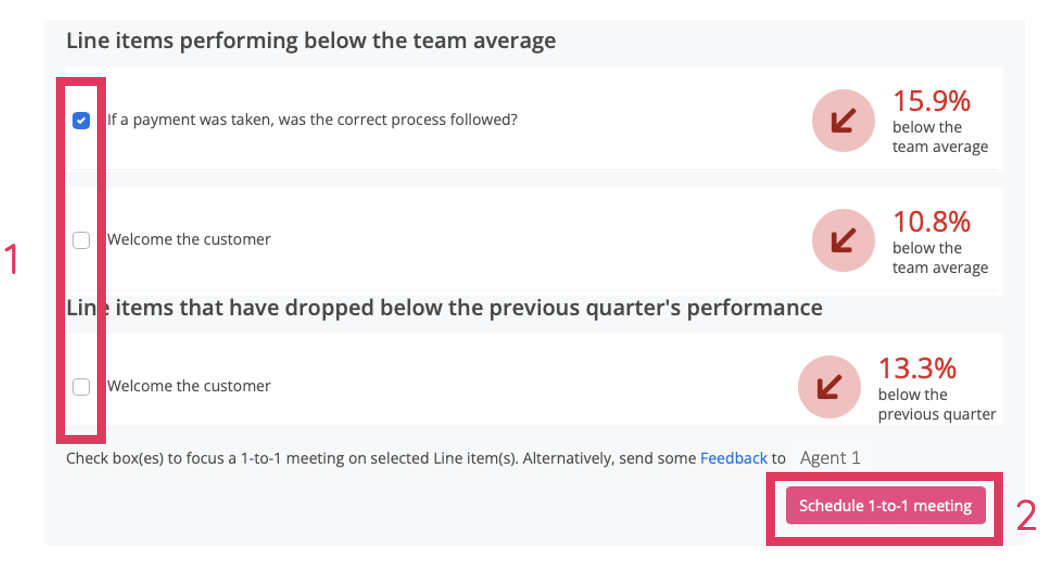Click the down-arrow icon next to 13.3%

coord(830,386)
